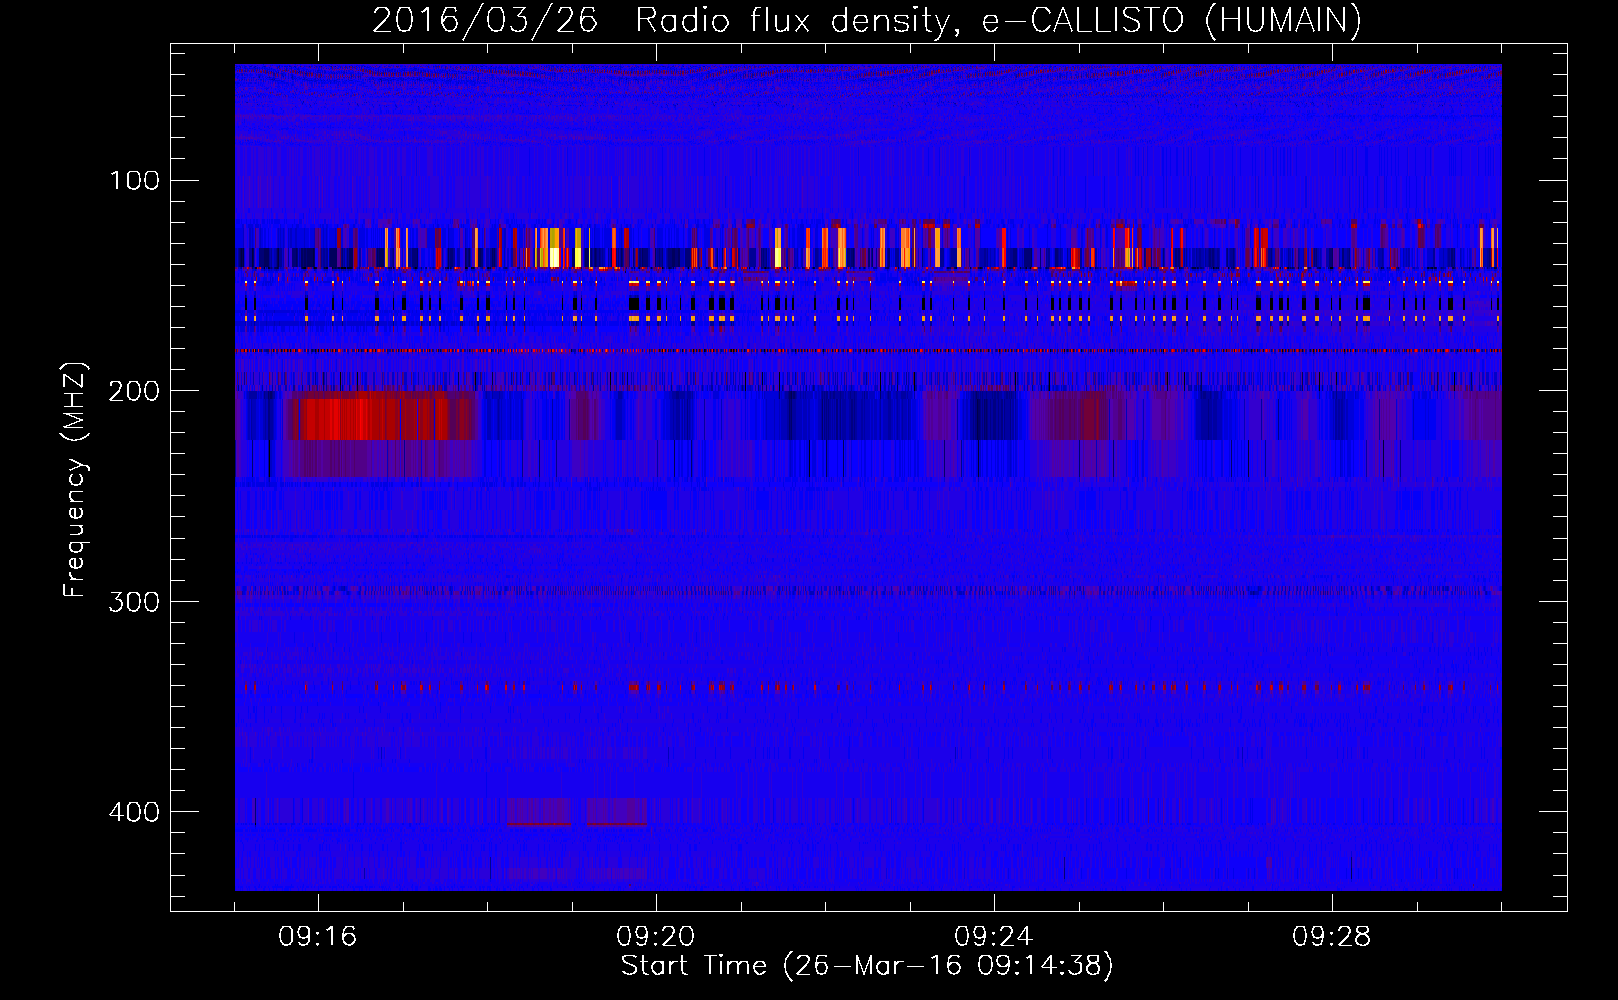
Task: Click the 09:20 time axis label
Action: tap(656, 937)
